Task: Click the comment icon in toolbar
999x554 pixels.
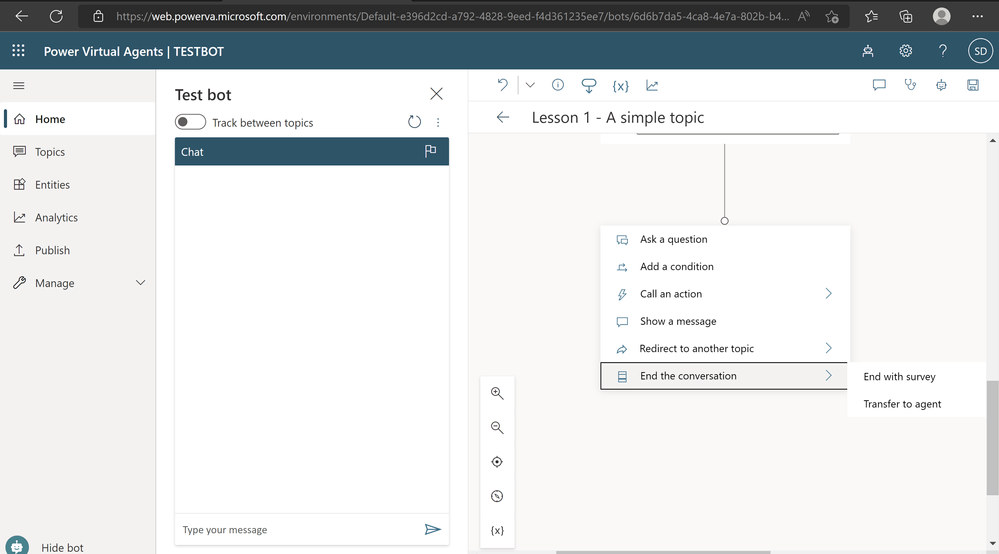Action: (879, 85)
